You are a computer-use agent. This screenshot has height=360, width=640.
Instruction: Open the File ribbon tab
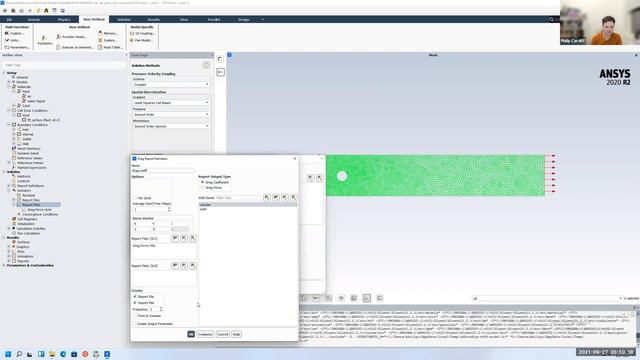(x=9, y=20)
